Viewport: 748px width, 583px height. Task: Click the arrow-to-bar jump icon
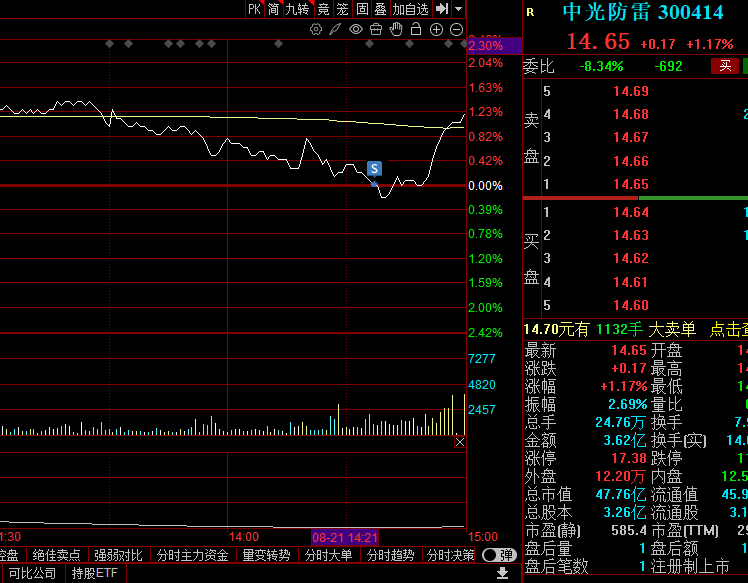coord(442,9)
